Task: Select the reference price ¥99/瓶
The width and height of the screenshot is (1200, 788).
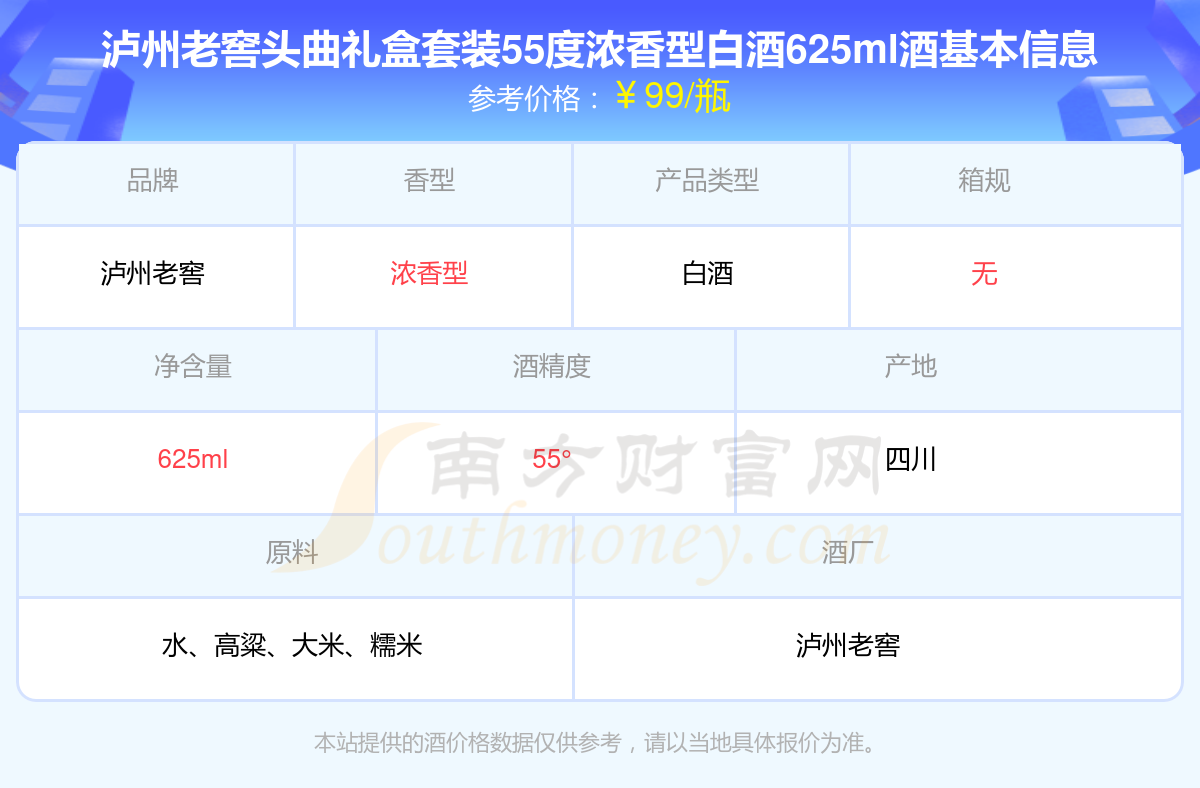Action: point(672,97)
